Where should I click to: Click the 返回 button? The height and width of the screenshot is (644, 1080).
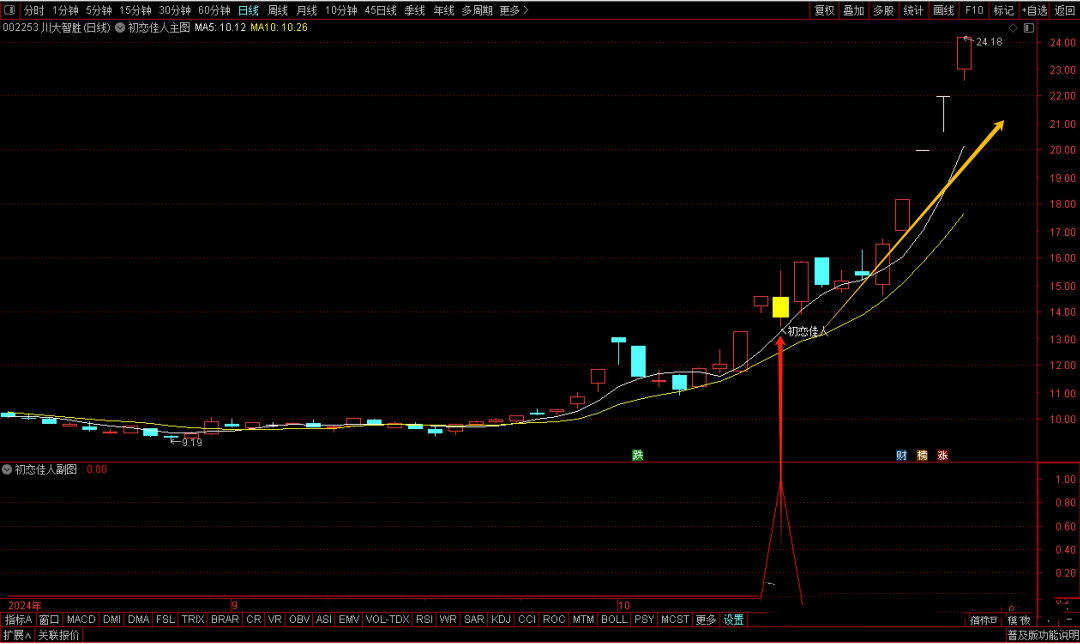point(1065,10)
